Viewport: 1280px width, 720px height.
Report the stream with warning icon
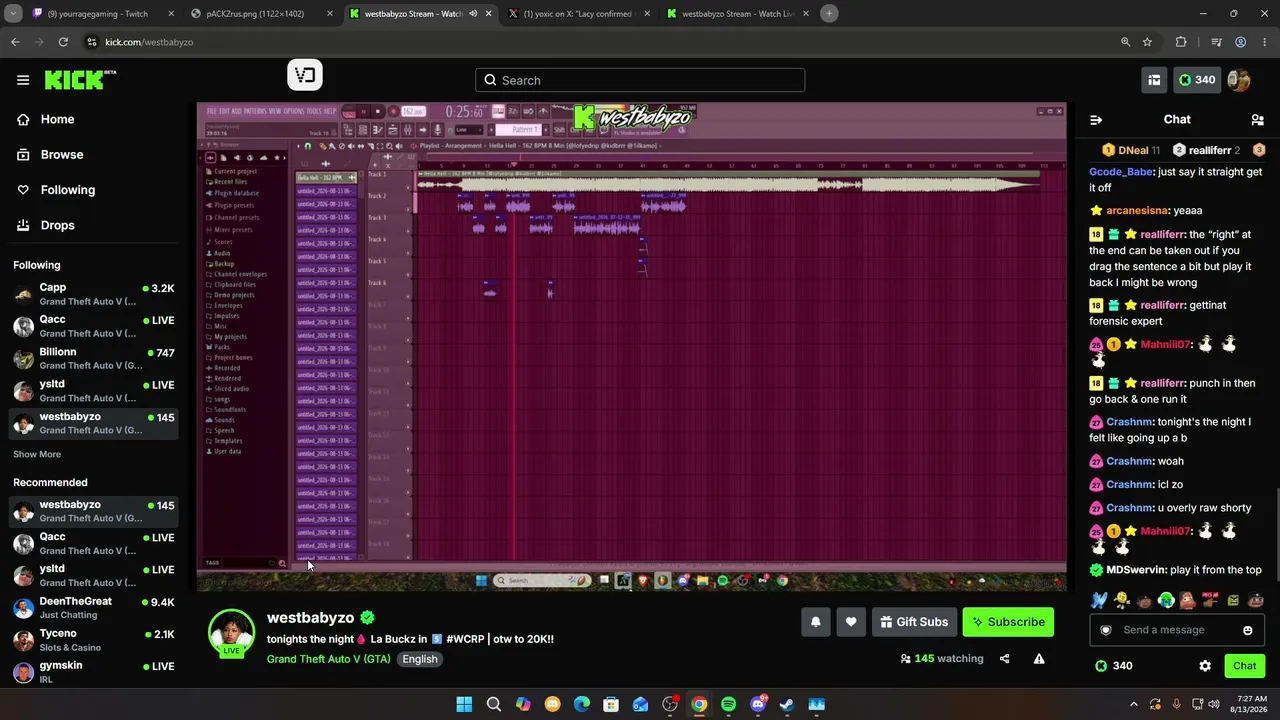click(1039, 659)
